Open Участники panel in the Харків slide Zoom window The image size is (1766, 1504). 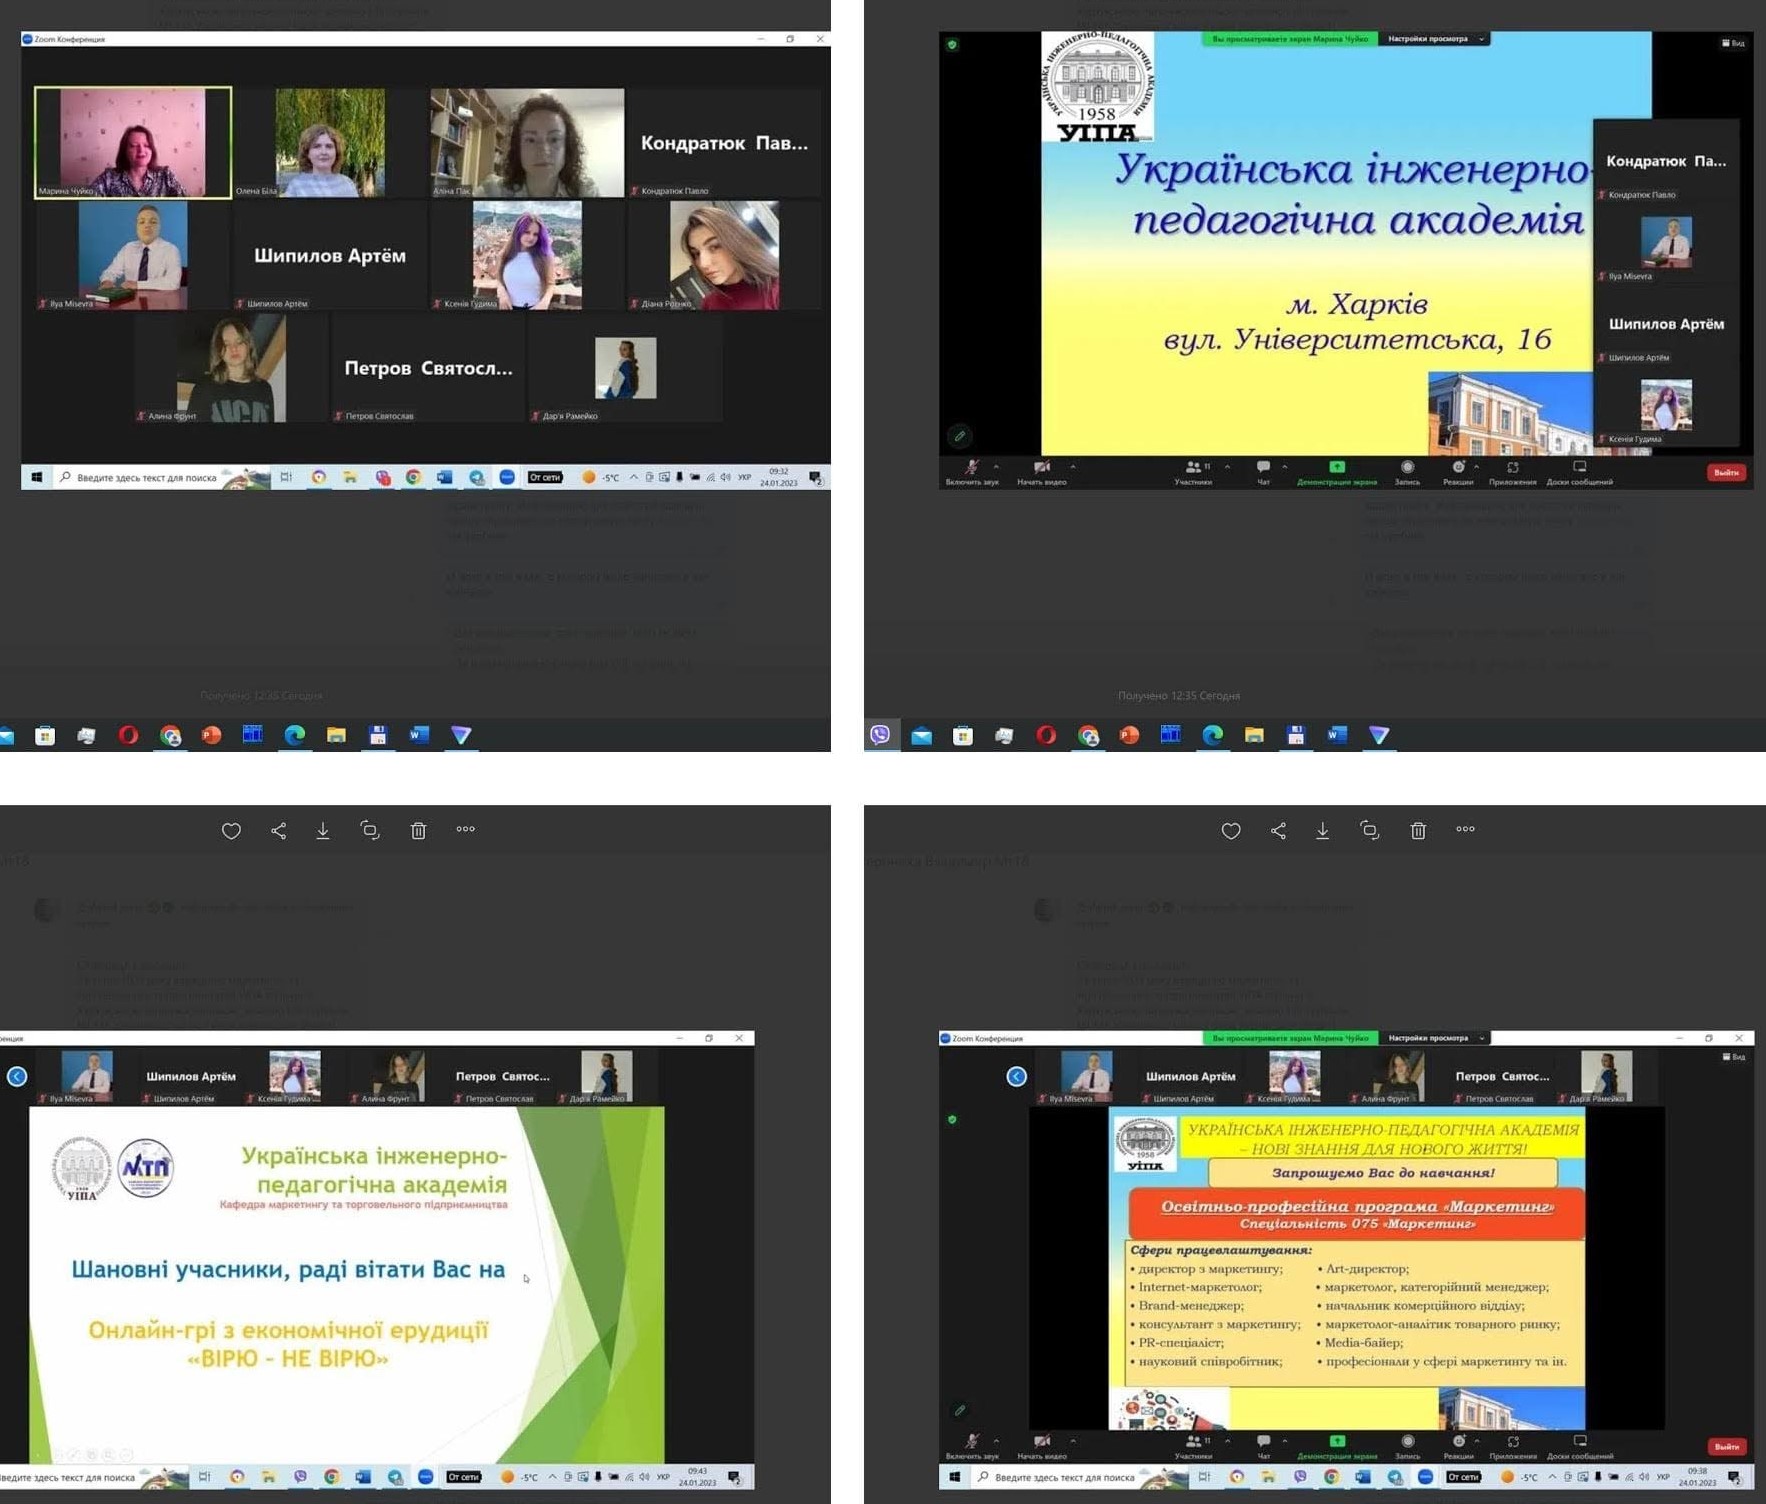[1193, 472]
